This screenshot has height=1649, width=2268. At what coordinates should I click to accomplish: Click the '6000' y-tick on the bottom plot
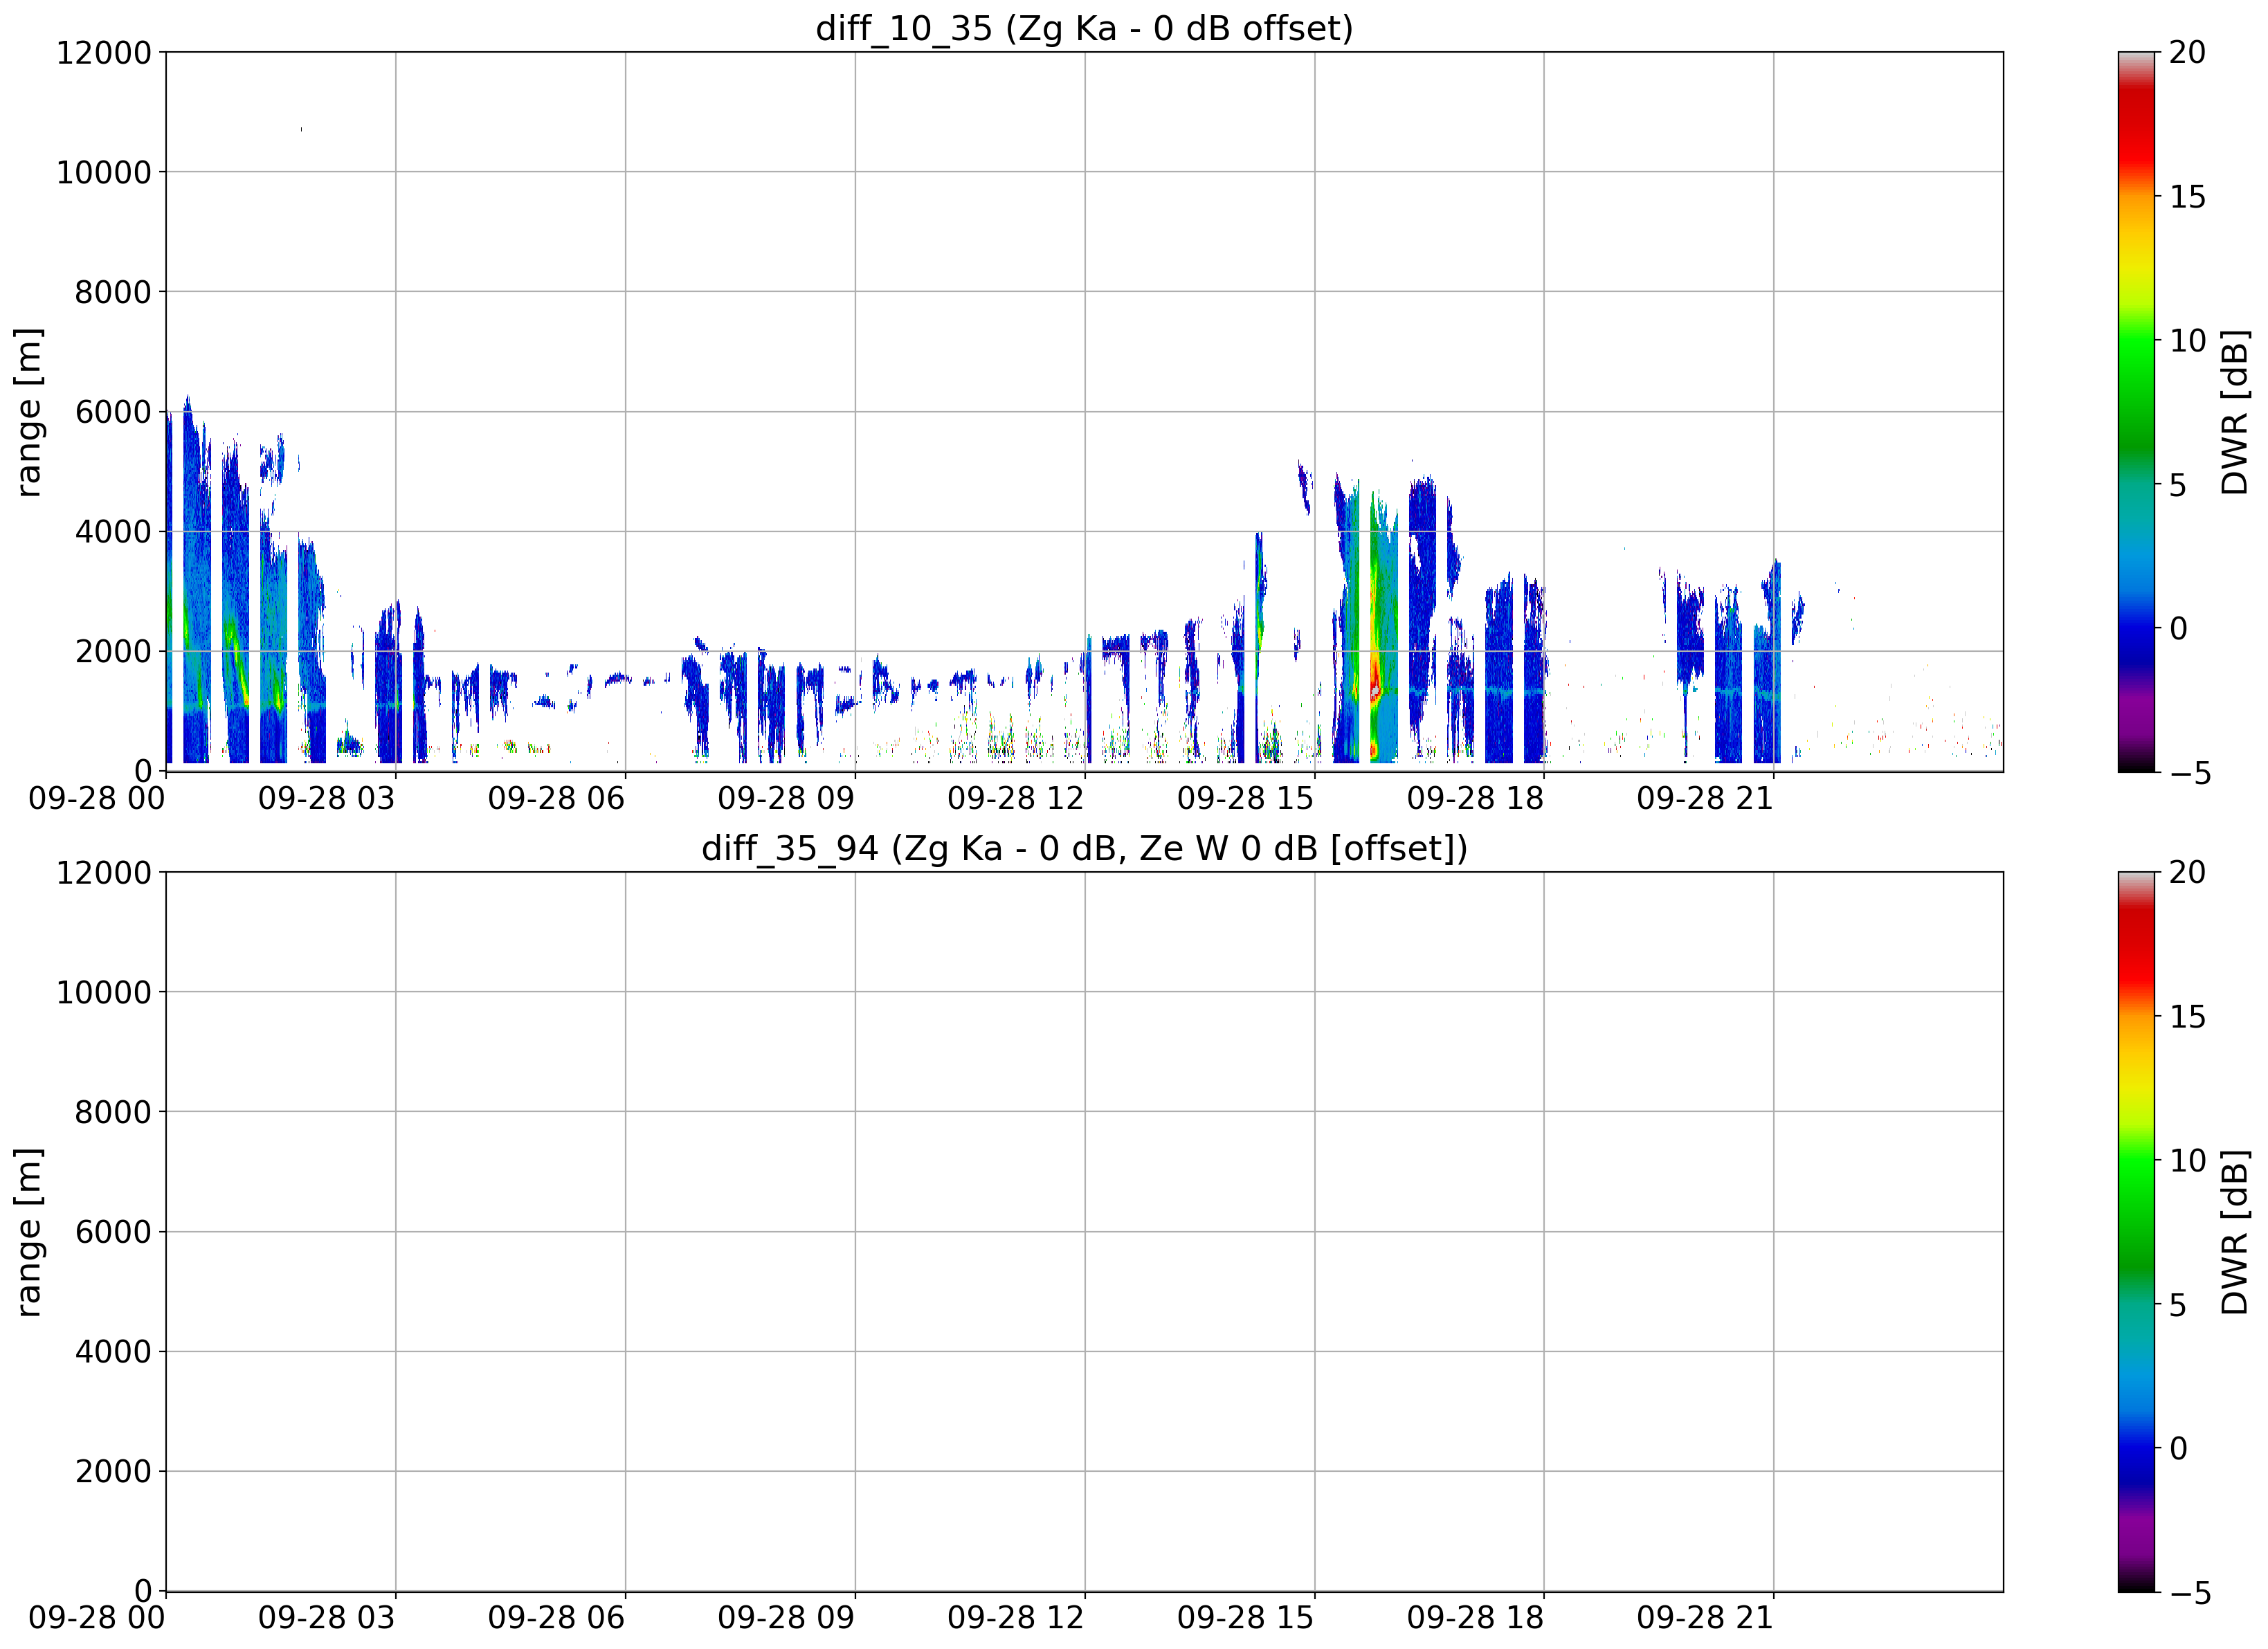coord(113,1231)
